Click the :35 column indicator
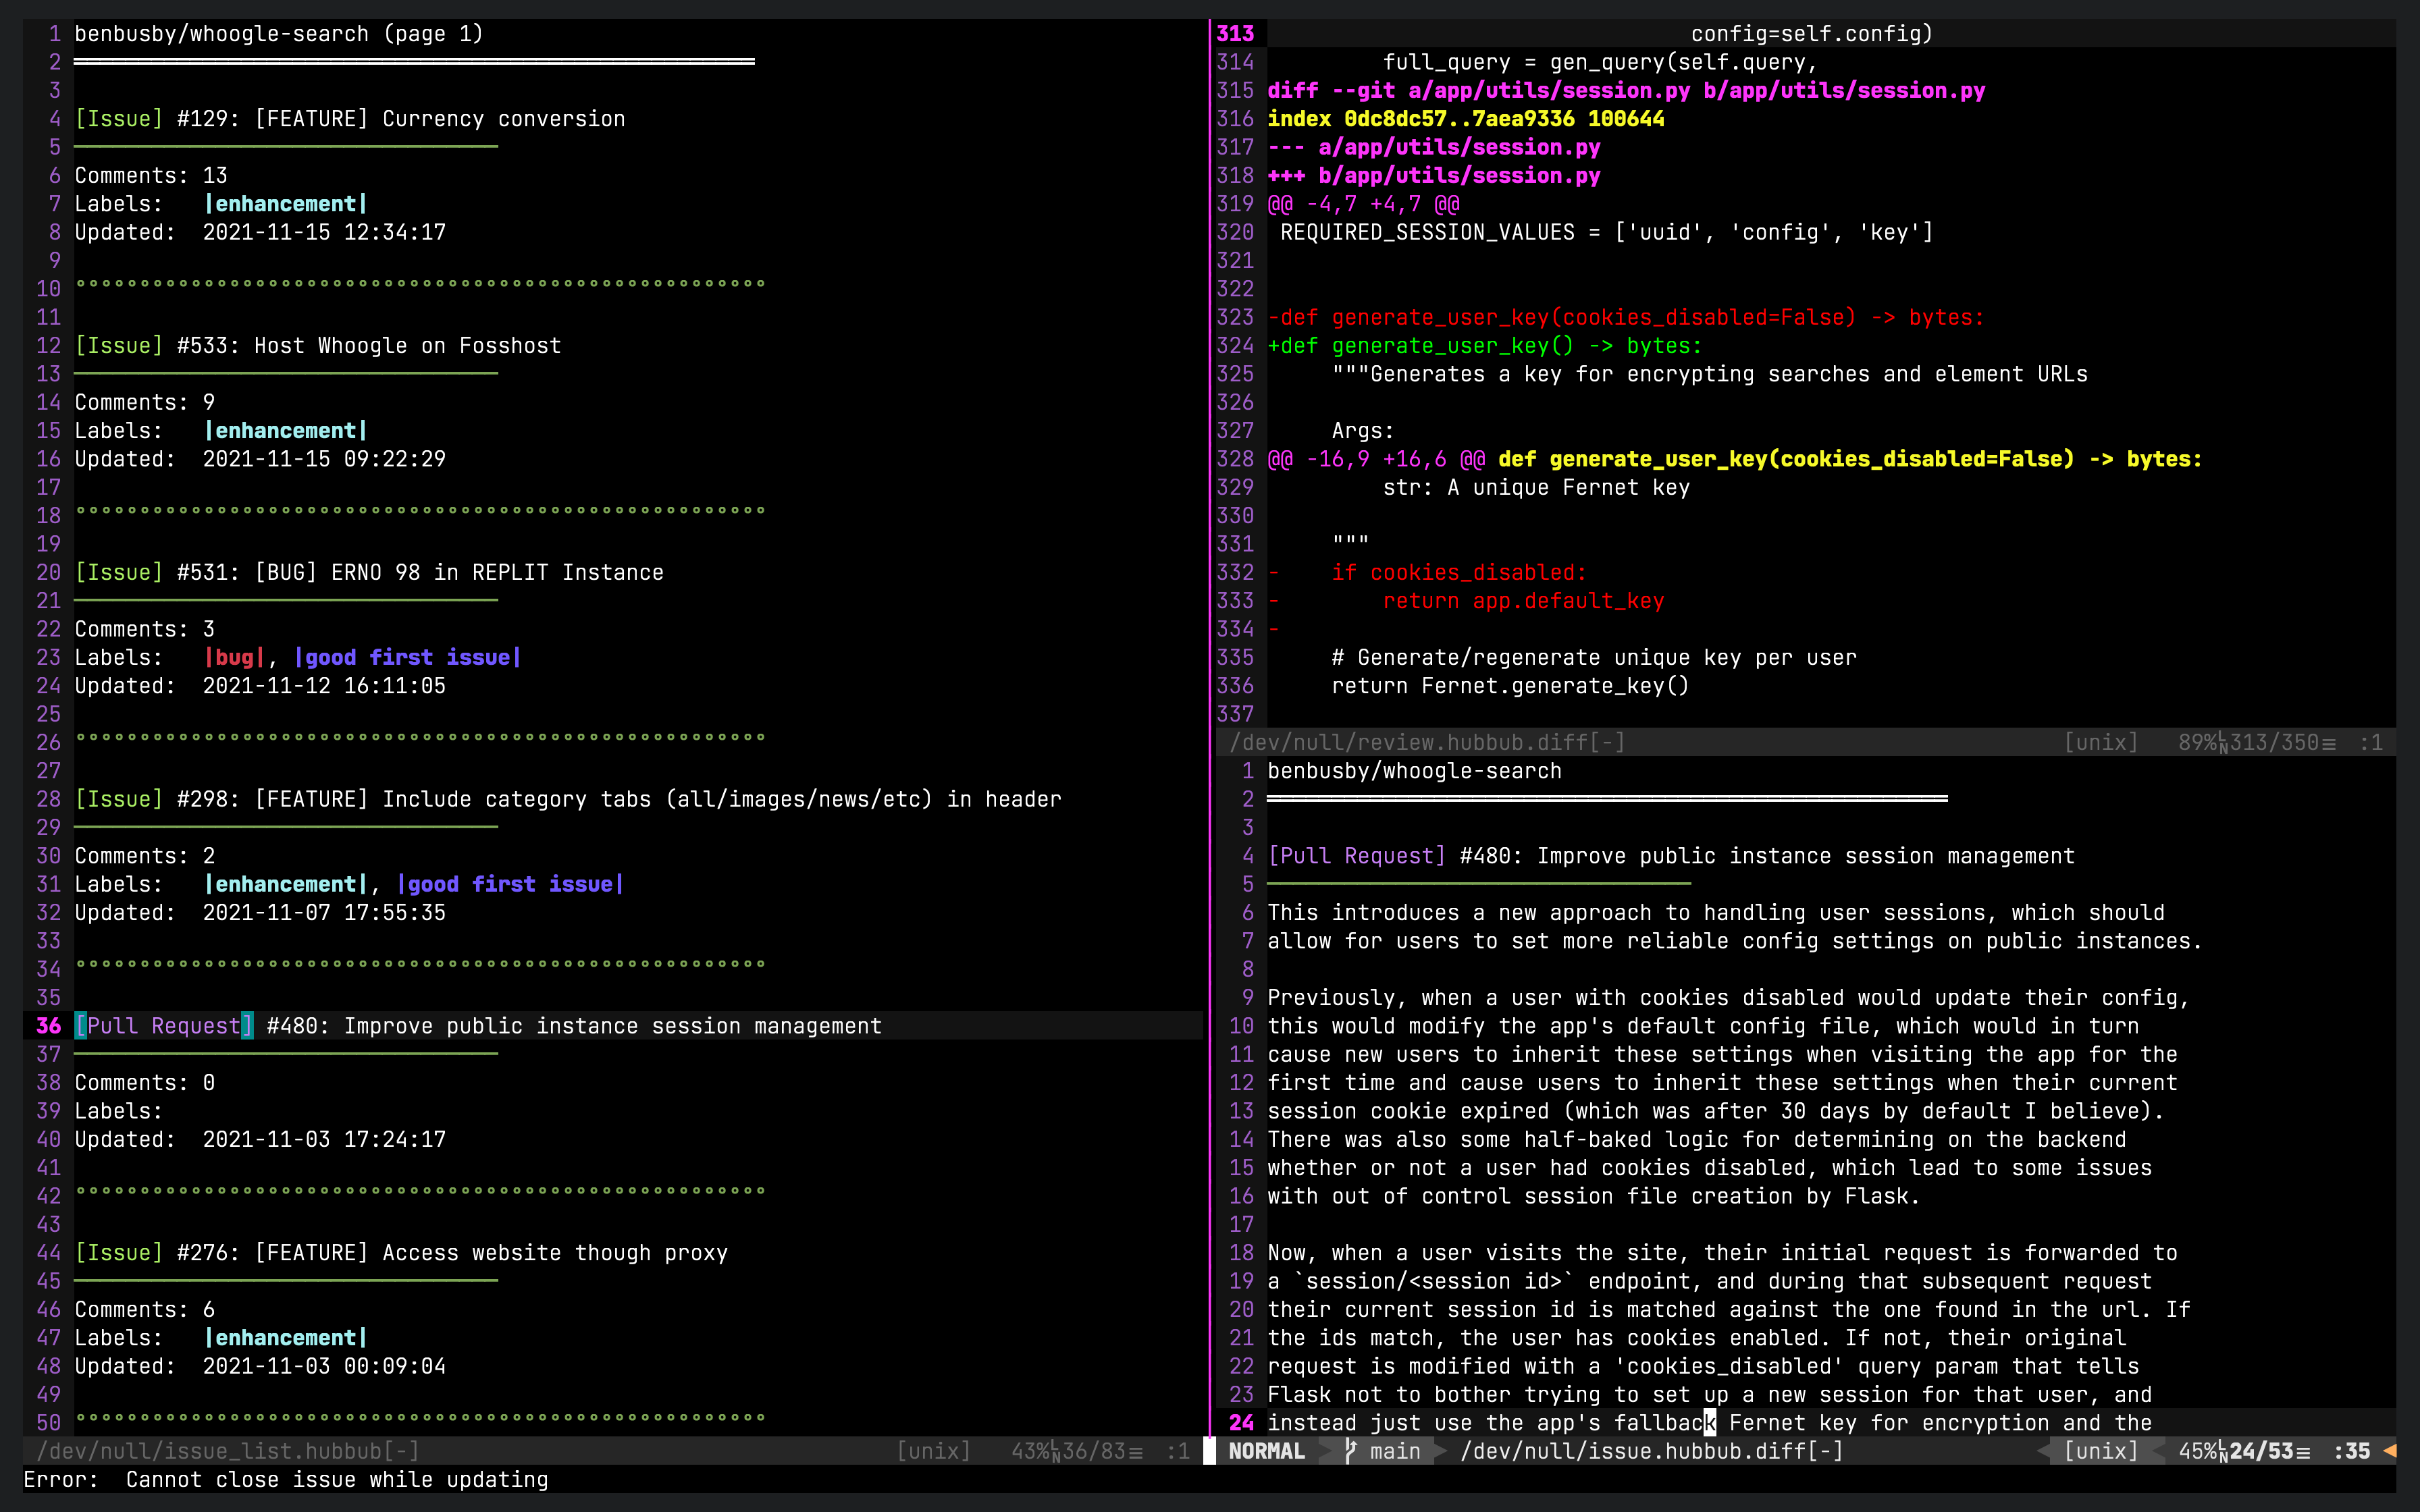The height and width of the screenshot is (1512, 2420). (x=2352, y=1451)
